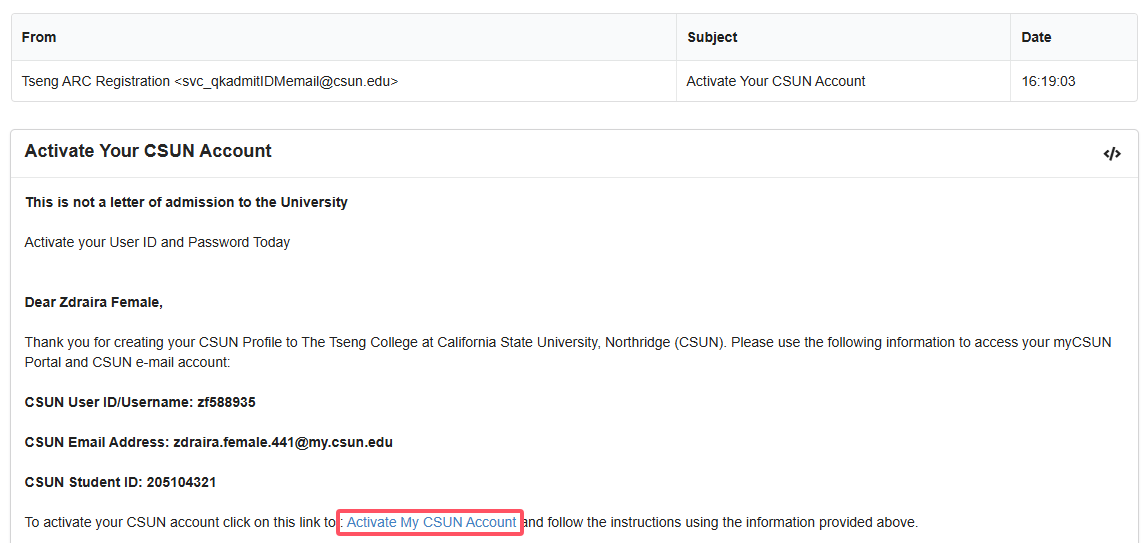Toggle the HTML source view icon
Screen dimensions: 1141x543
1111,154
